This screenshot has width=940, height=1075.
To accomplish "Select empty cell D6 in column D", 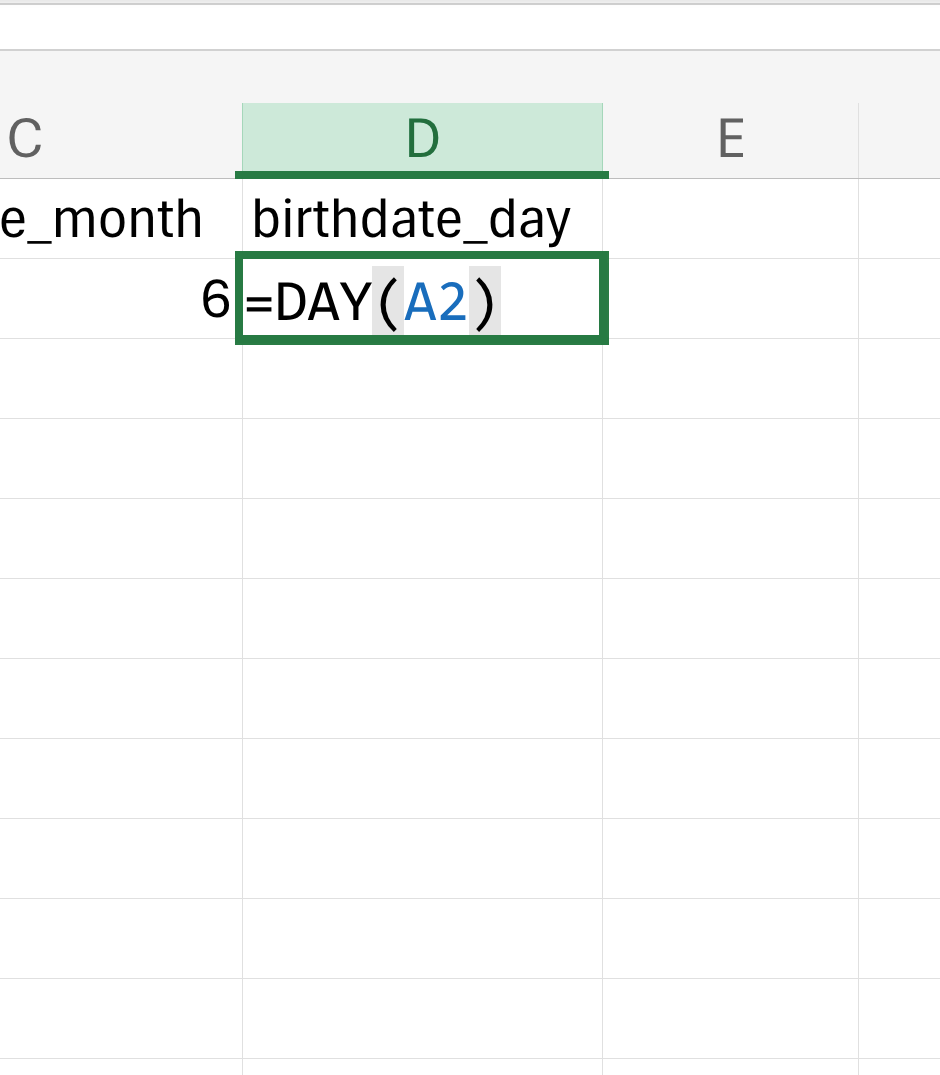I will coord(422,618).
